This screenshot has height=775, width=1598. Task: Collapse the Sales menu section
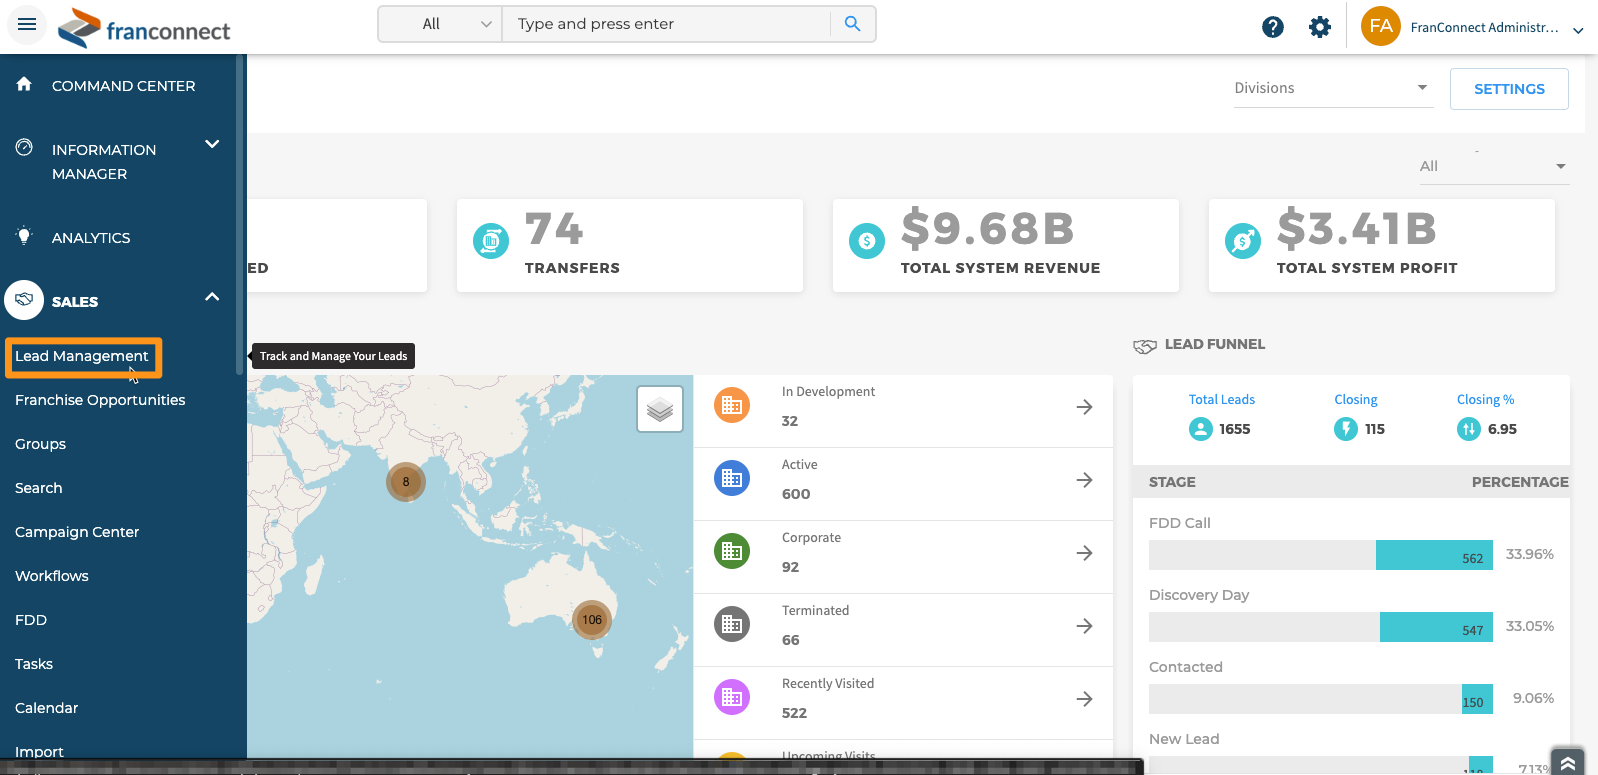point(212,297)
